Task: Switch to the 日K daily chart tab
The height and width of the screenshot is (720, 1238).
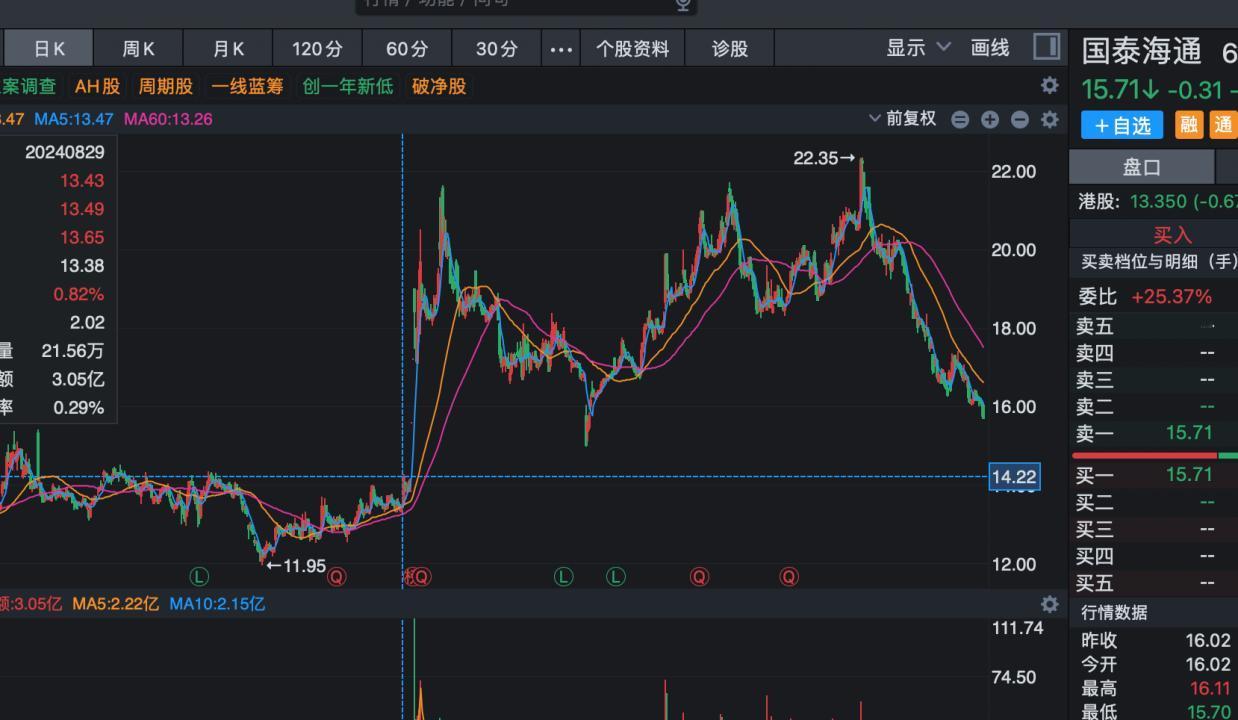Action: coord(48,48)
